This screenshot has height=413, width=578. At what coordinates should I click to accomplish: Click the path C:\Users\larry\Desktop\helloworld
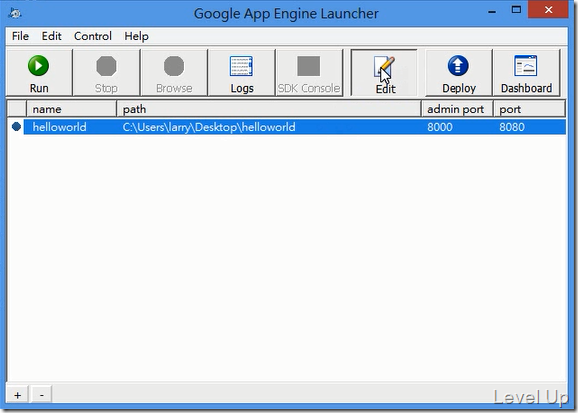(x=209, y=127)
